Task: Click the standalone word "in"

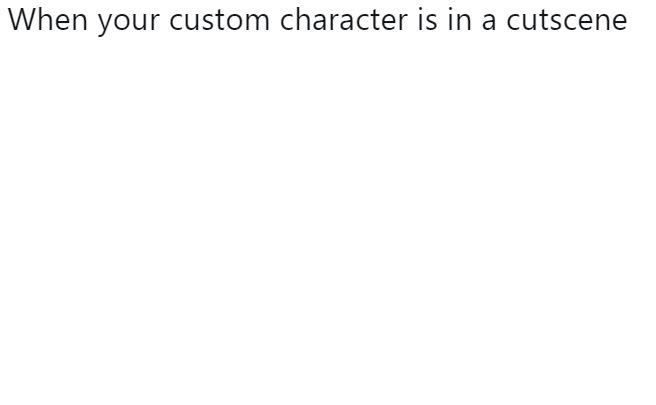Action: tap(459, 20)
